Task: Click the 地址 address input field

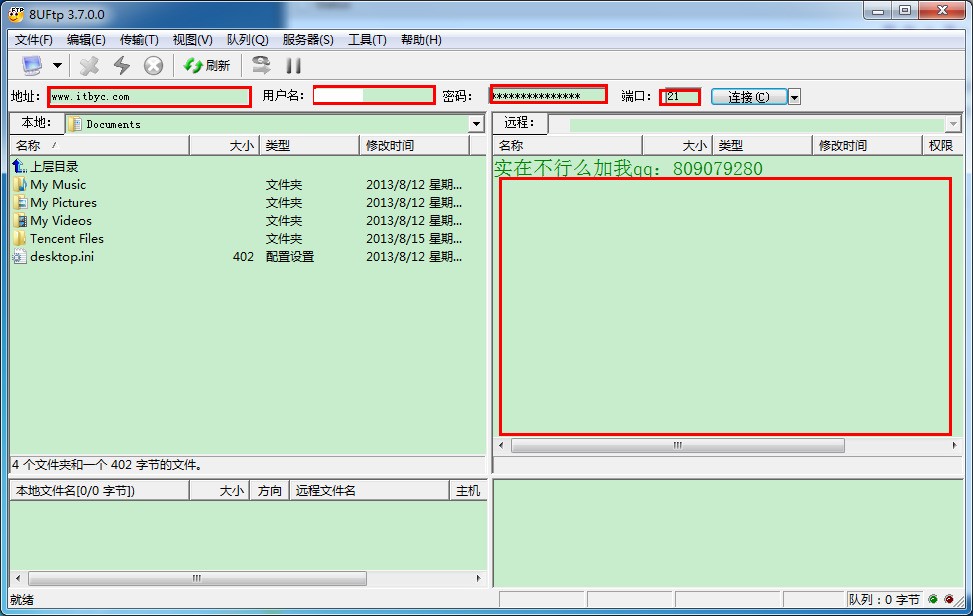Action: pyautogui.click(x=150, y=97)
